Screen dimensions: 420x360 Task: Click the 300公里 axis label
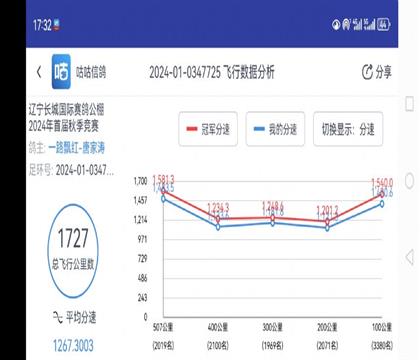click(x=272, y=327)
